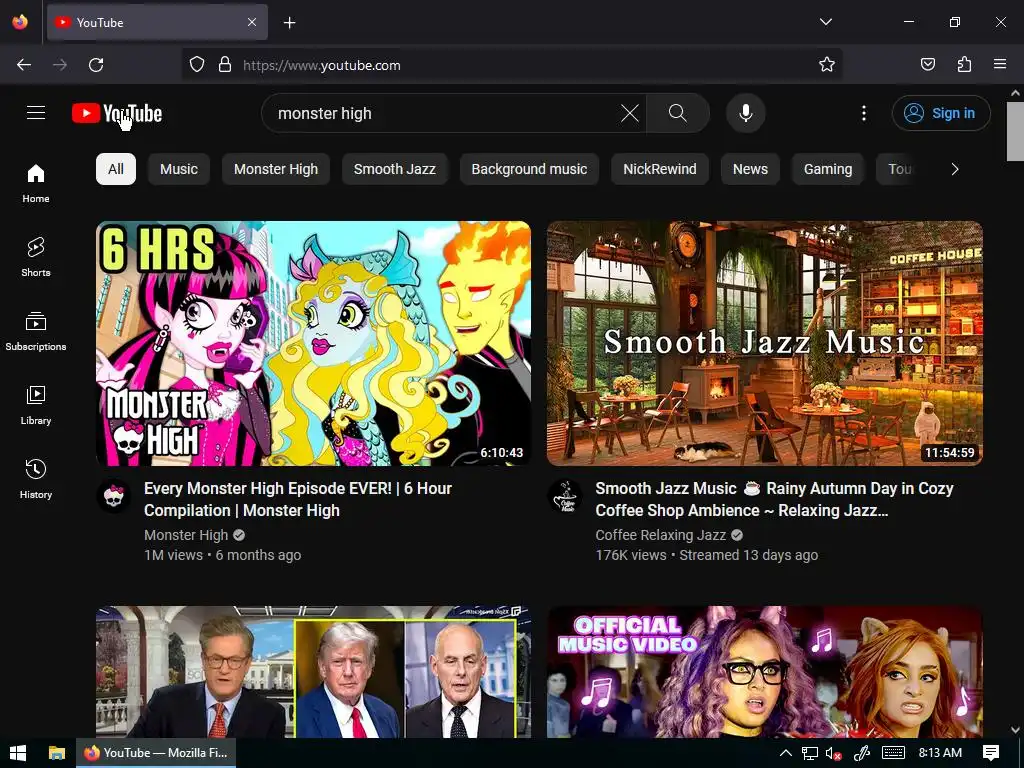Play the Smooth Jazz Music coffee house thumbnail
Image resolution: width=1024 pixels, height=768 pixels.
pos(765,344)
